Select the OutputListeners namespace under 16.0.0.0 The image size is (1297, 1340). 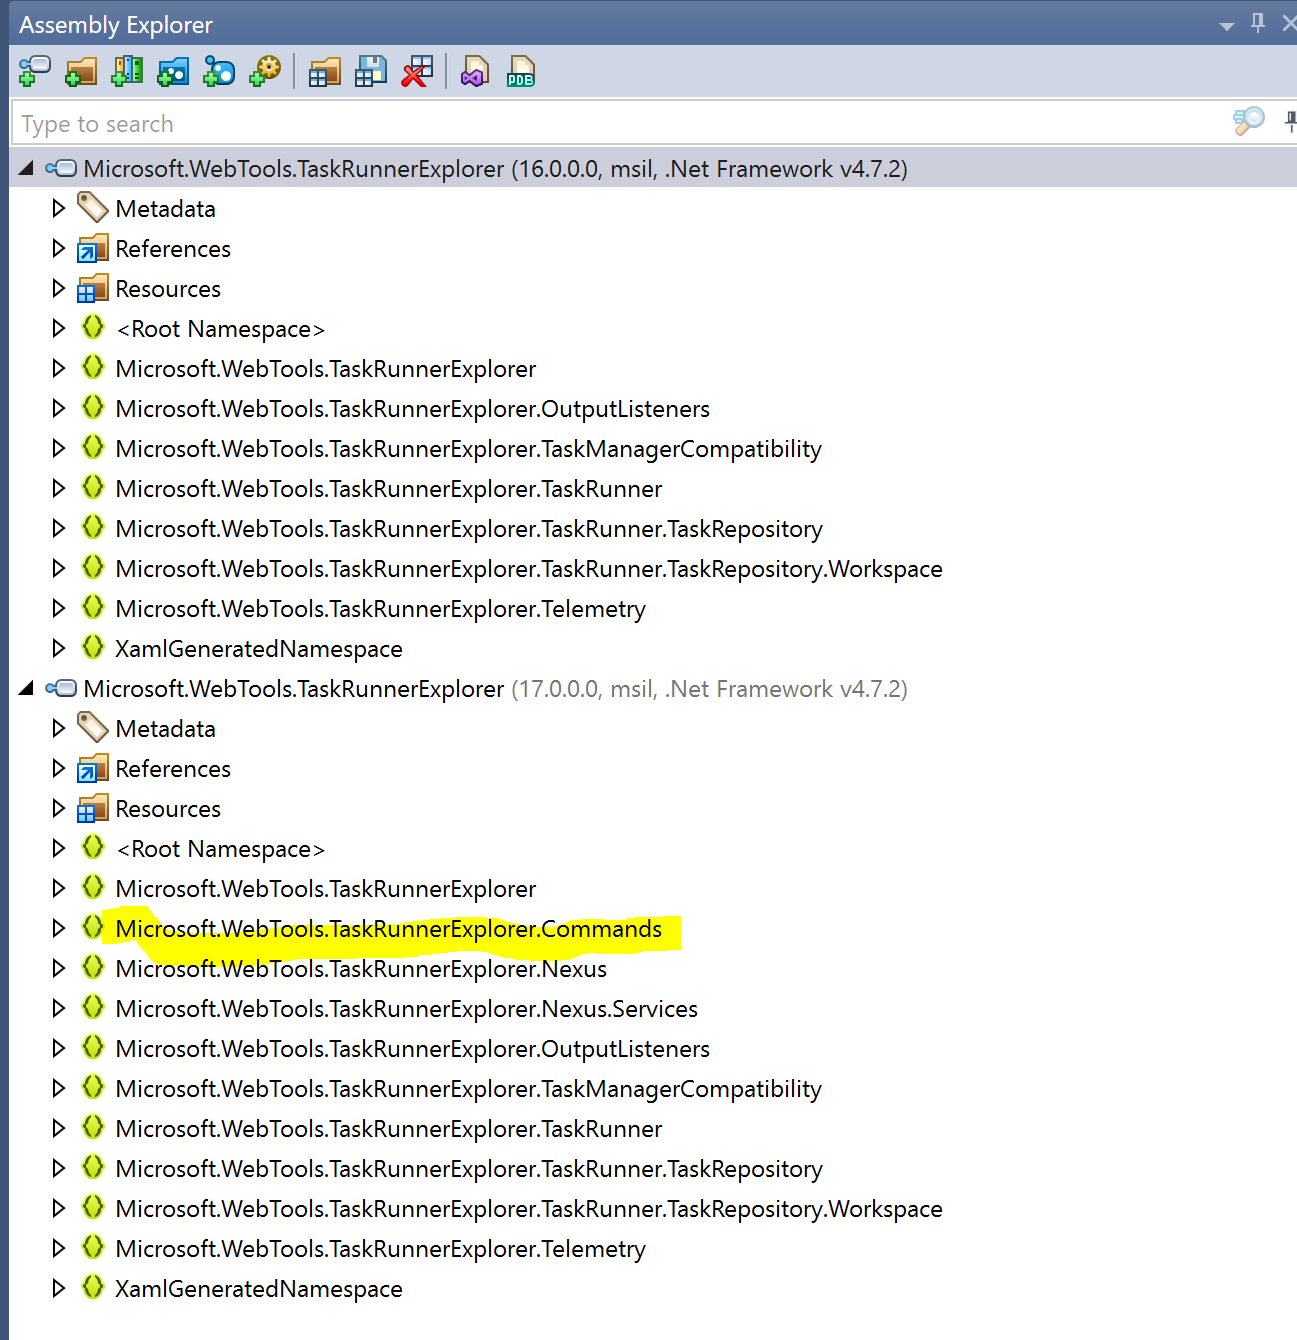click(x=412, y=409)
